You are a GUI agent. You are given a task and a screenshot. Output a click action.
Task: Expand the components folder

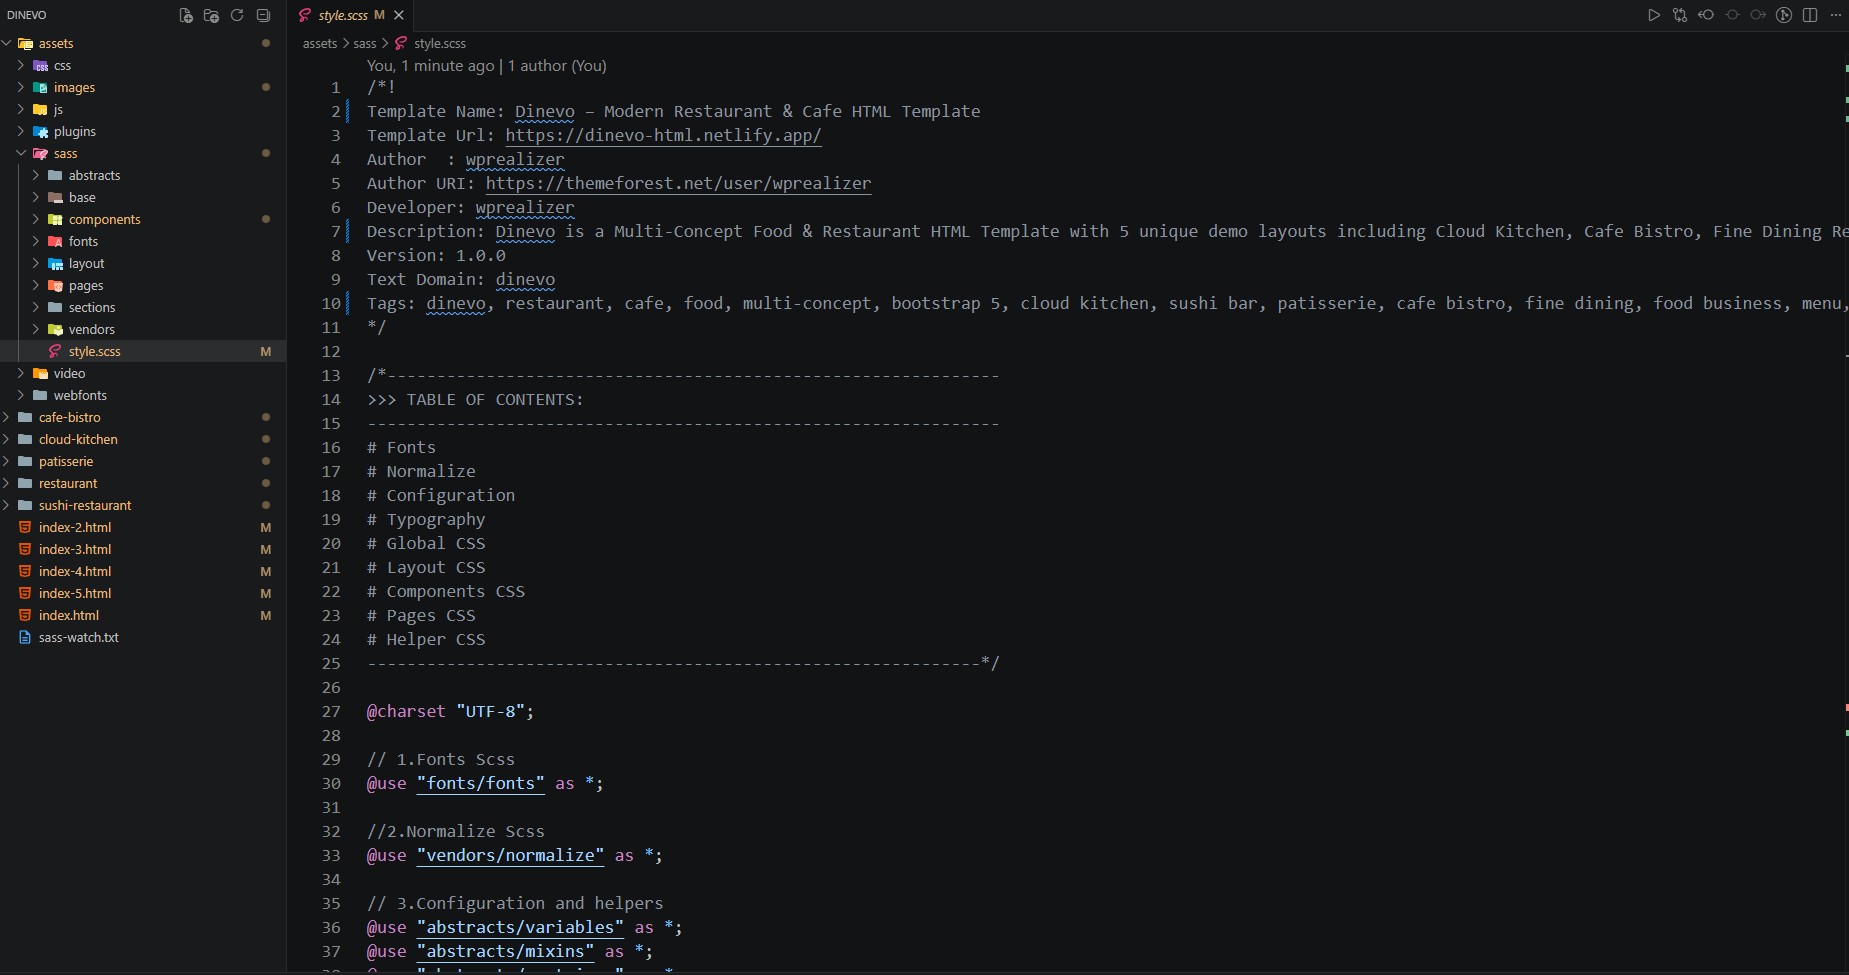(143, 219)
